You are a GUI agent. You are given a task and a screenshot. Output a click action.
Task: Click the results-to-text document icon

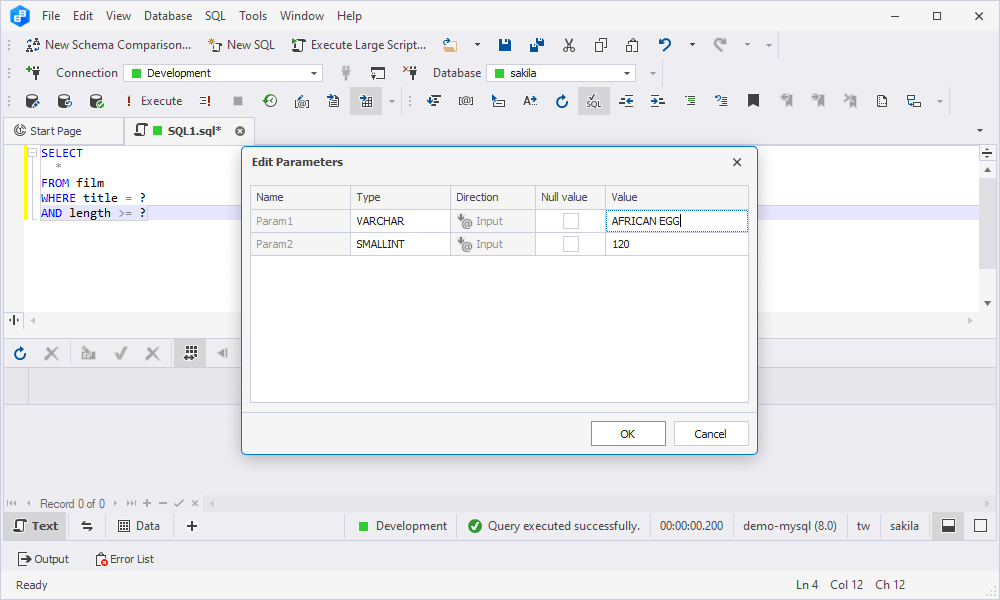(334, 101)
